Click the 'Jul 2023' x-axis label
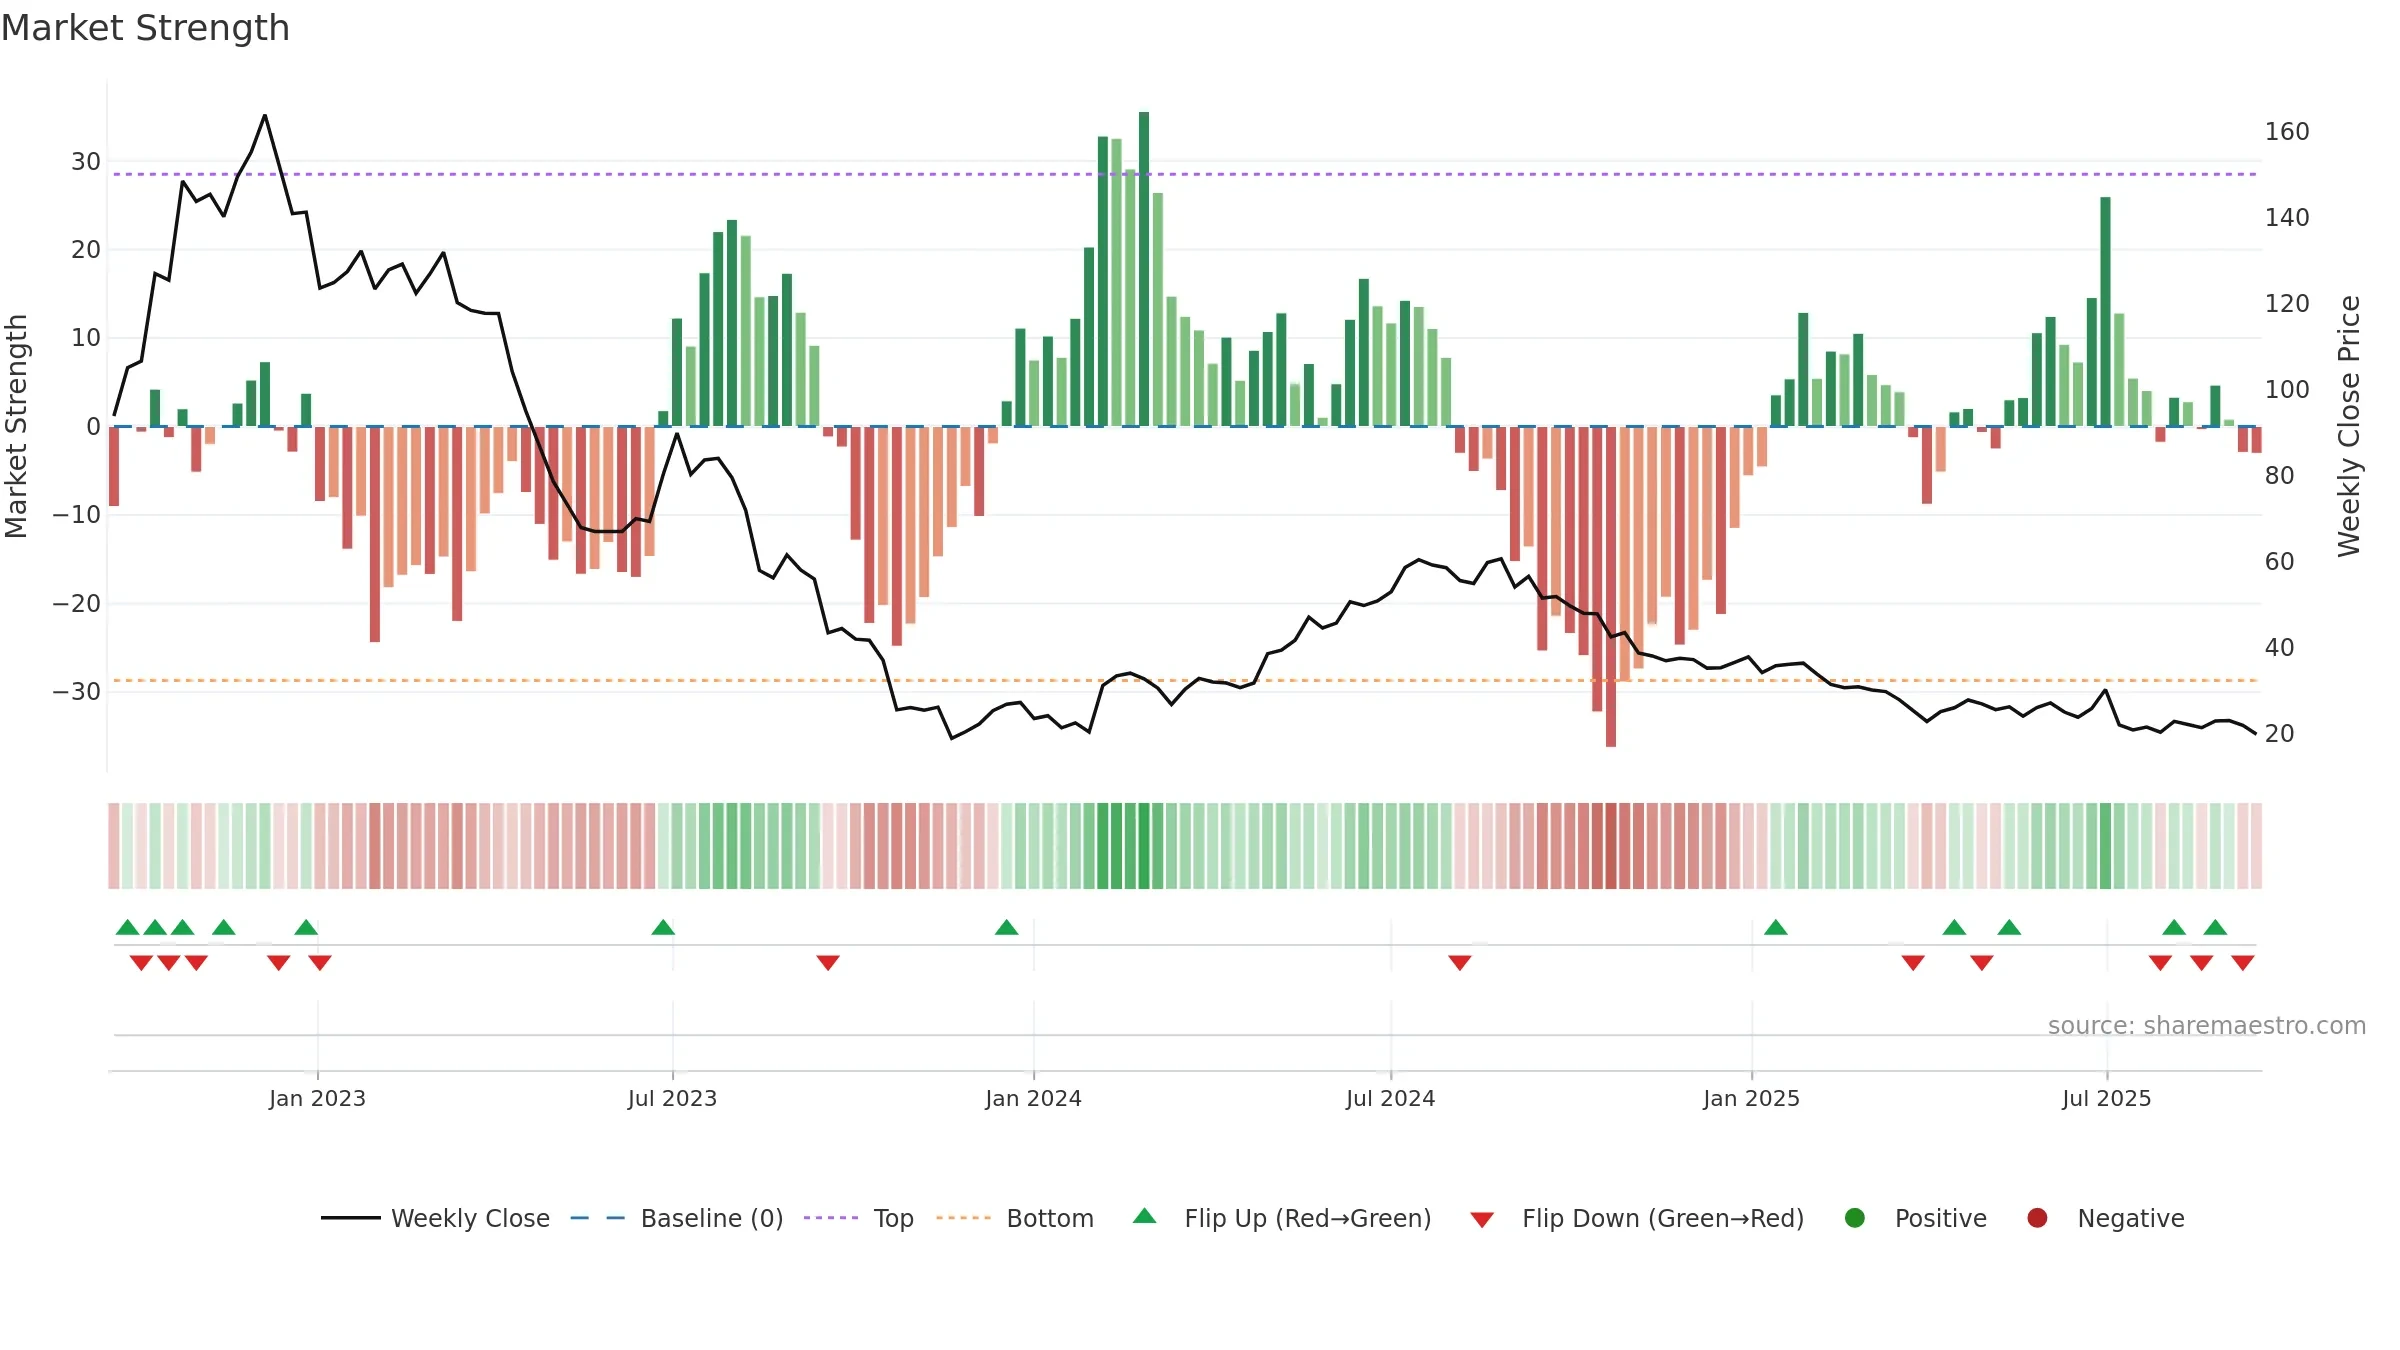 (x=672, y=1098)
